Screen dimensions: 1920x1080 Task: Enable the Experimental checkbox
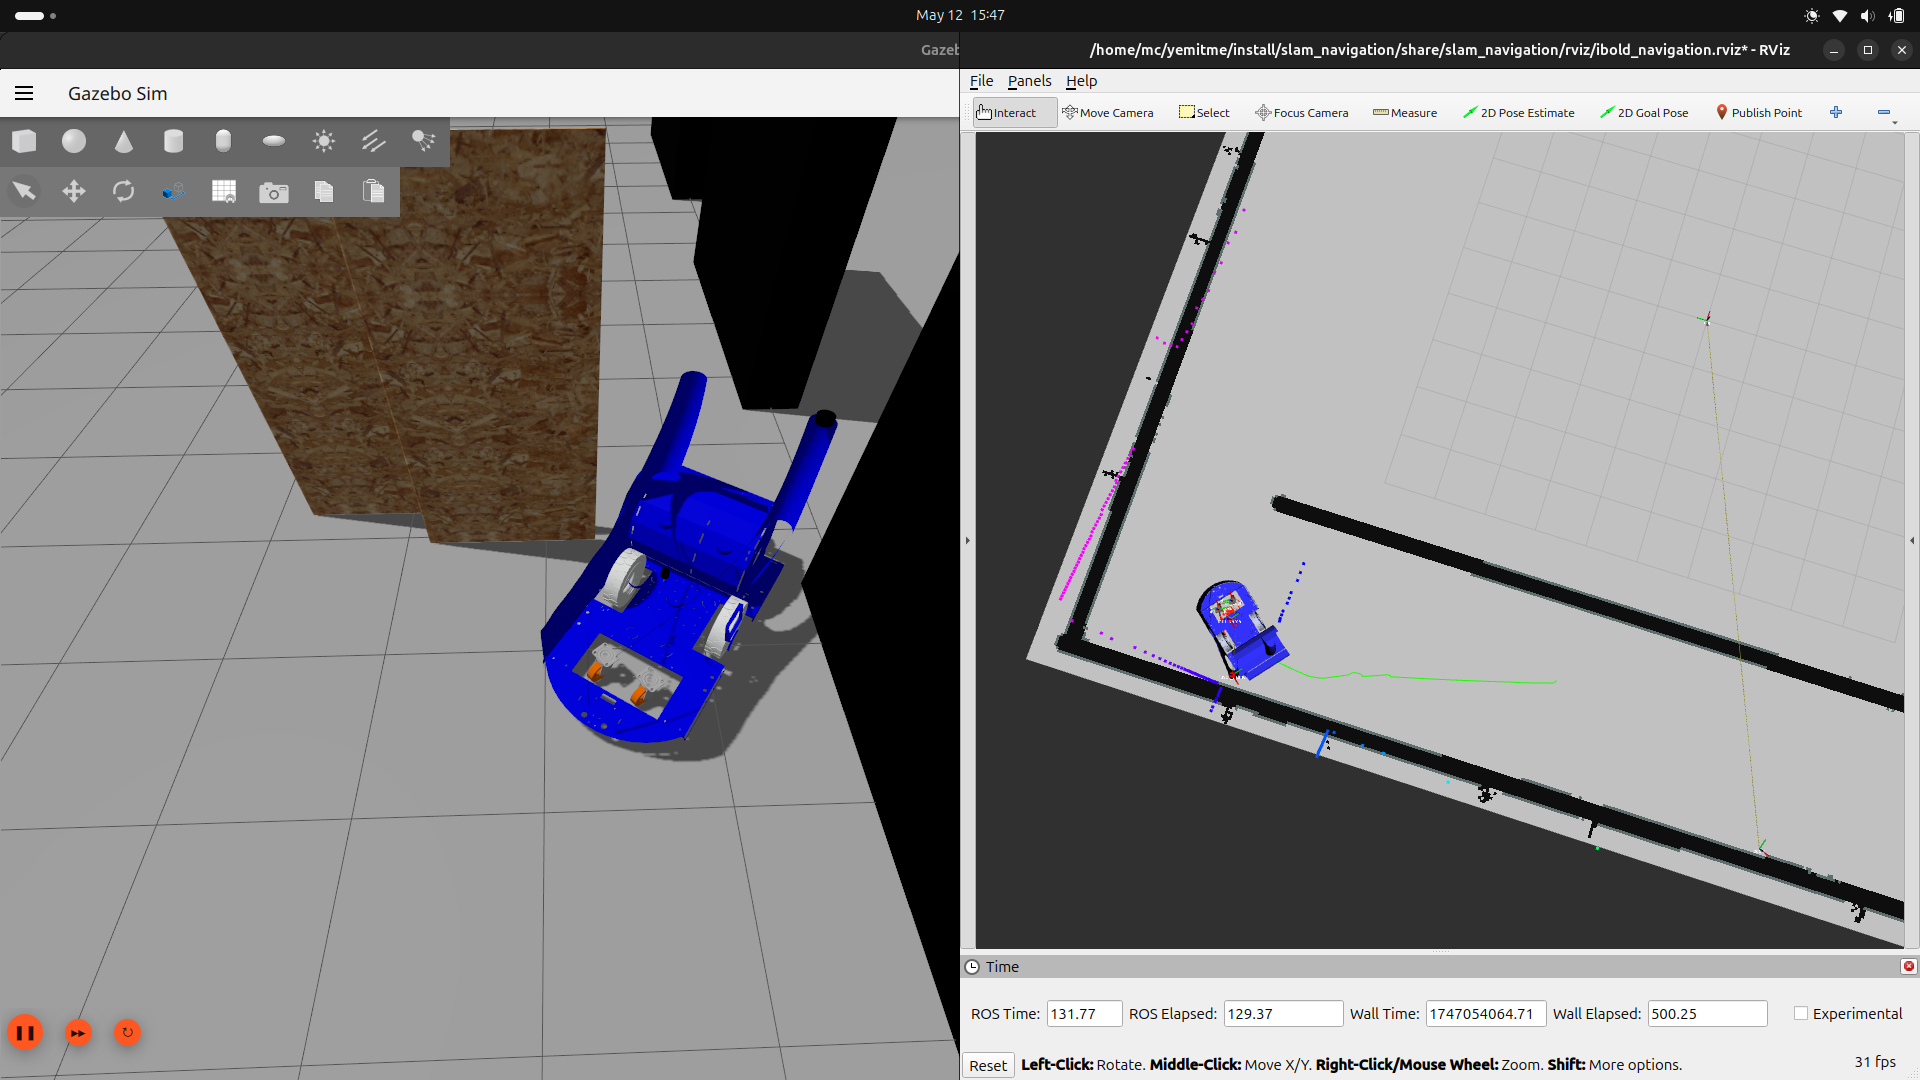[x=1801, y=1013]
